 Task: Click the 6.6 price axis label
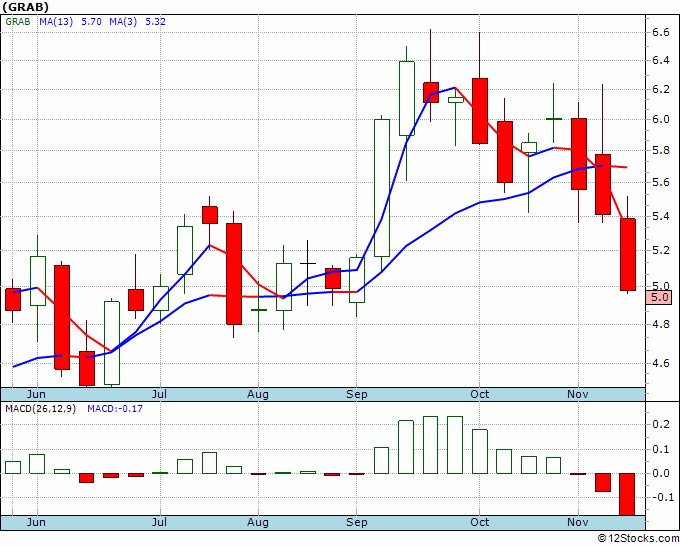(x=661, y=33)
